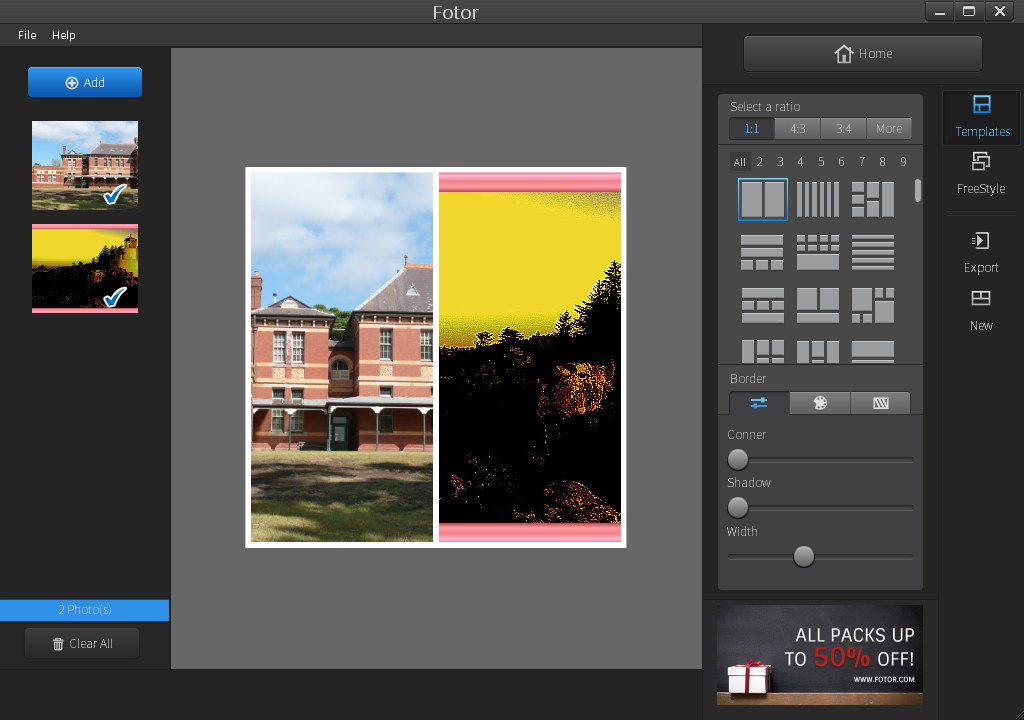Open the Export option
This screenshot has height=720, width=1024.
981,252
